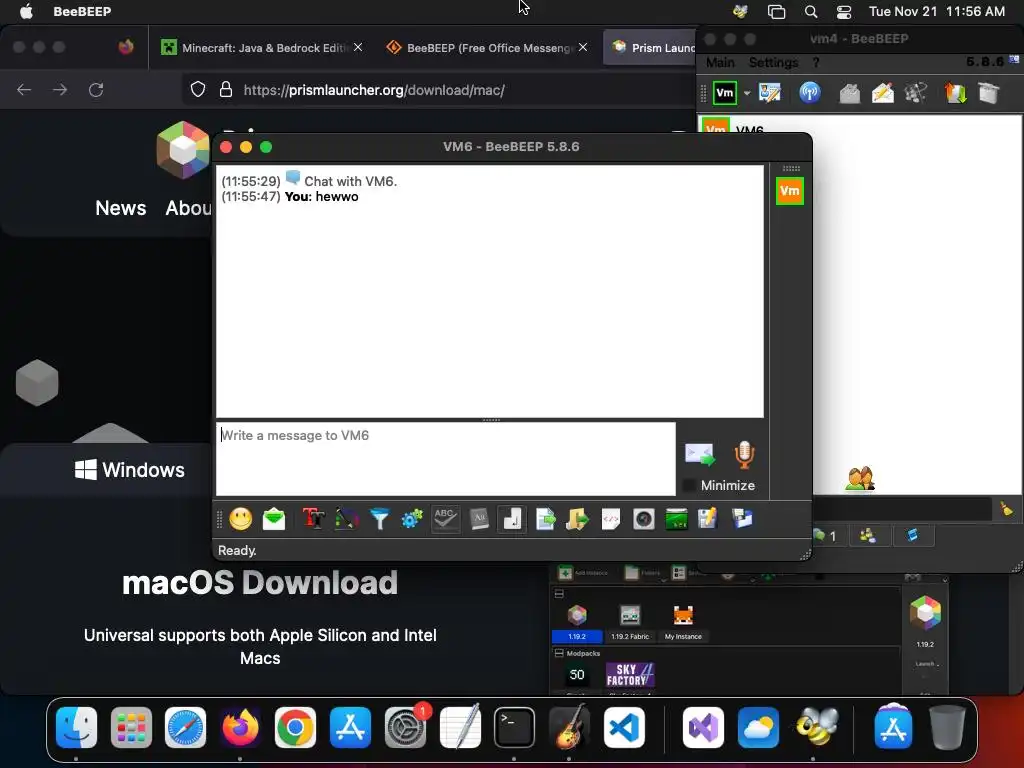
Task: Edit profile icon in vm4 BeeBEEP toolbar
Action: (x=770, y=93)
